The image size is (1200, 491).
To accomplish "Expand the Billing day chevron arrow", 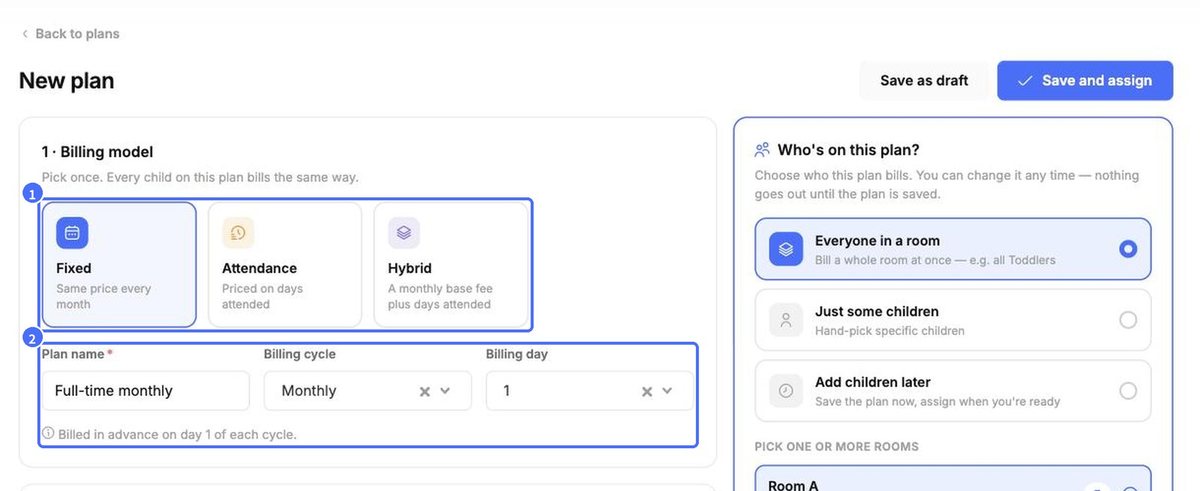I will point(668,391).
